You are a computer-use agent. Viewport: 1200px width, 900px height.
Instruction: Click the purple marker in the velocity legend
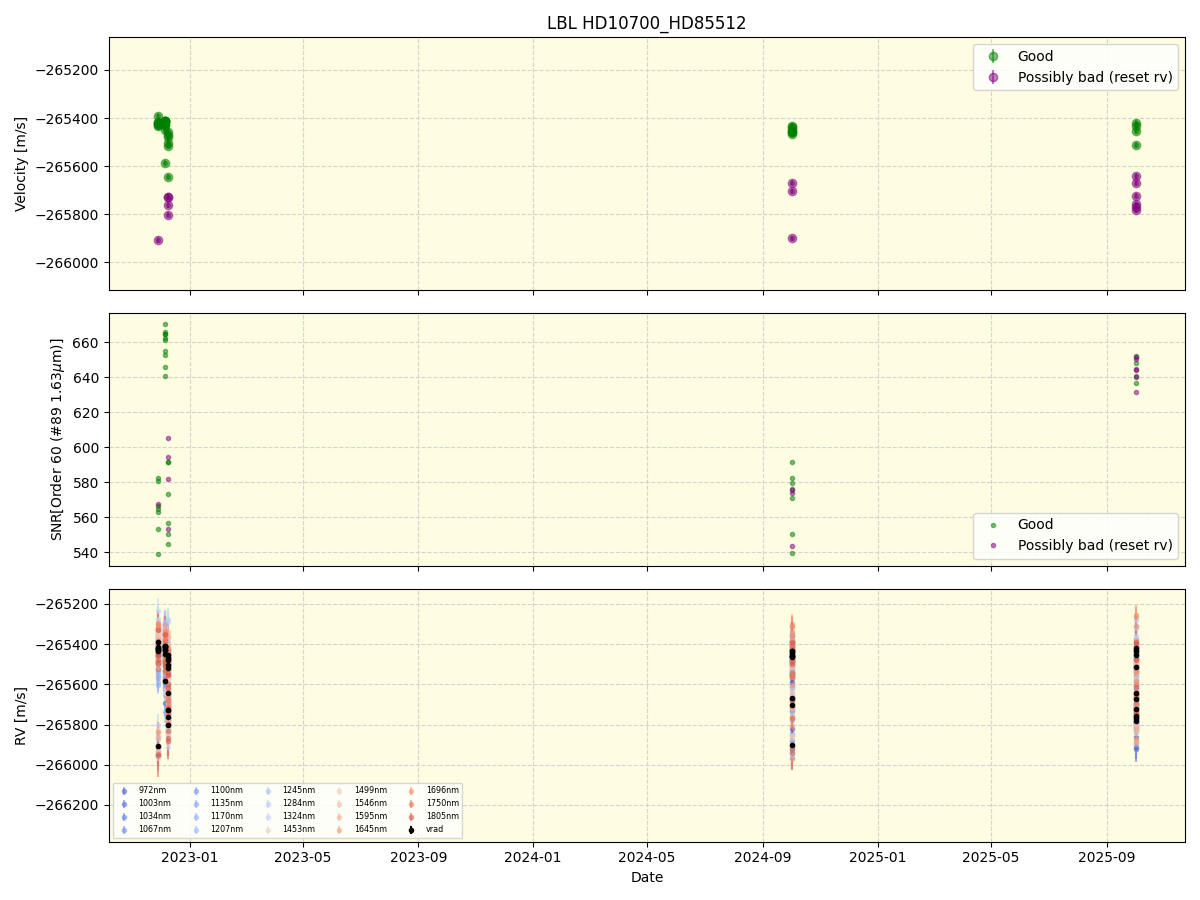click(x=993, y=77)
